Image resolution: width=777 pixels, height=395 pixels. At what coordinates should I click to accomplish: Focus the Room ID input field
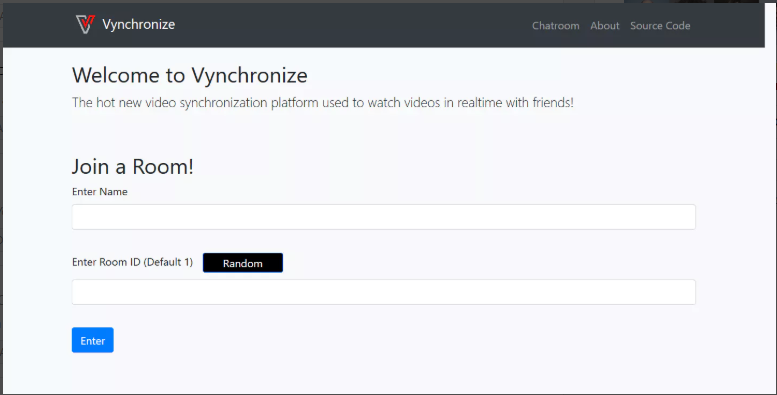click(384, 292)
